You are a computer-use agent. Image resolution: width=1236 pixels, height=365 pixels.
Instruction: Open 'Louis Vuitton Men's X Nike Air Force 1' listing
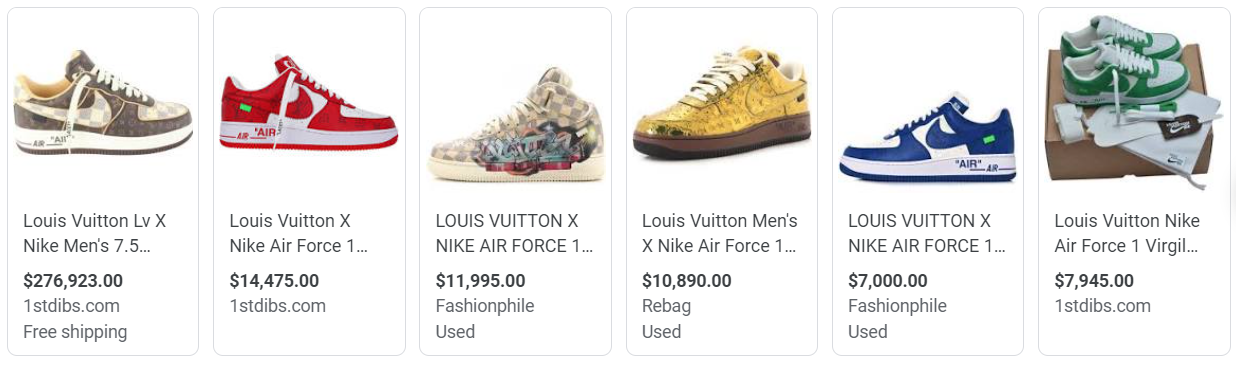(720, 233)
